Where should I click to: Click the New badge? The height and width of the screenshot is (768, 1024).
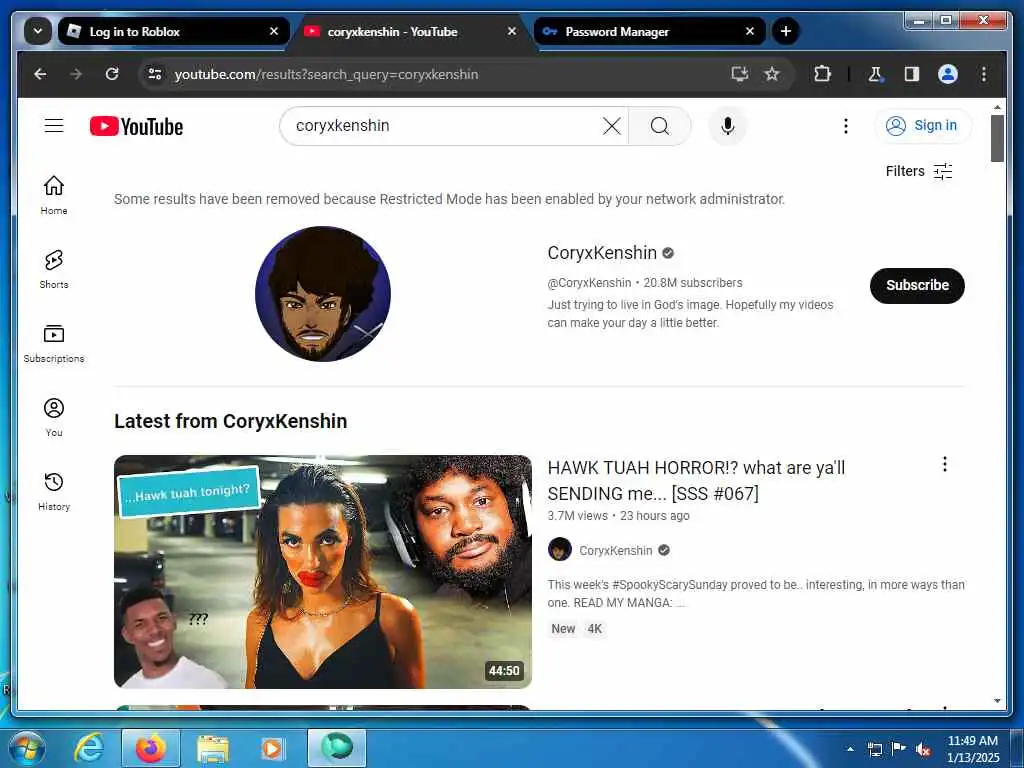(563, 629)
